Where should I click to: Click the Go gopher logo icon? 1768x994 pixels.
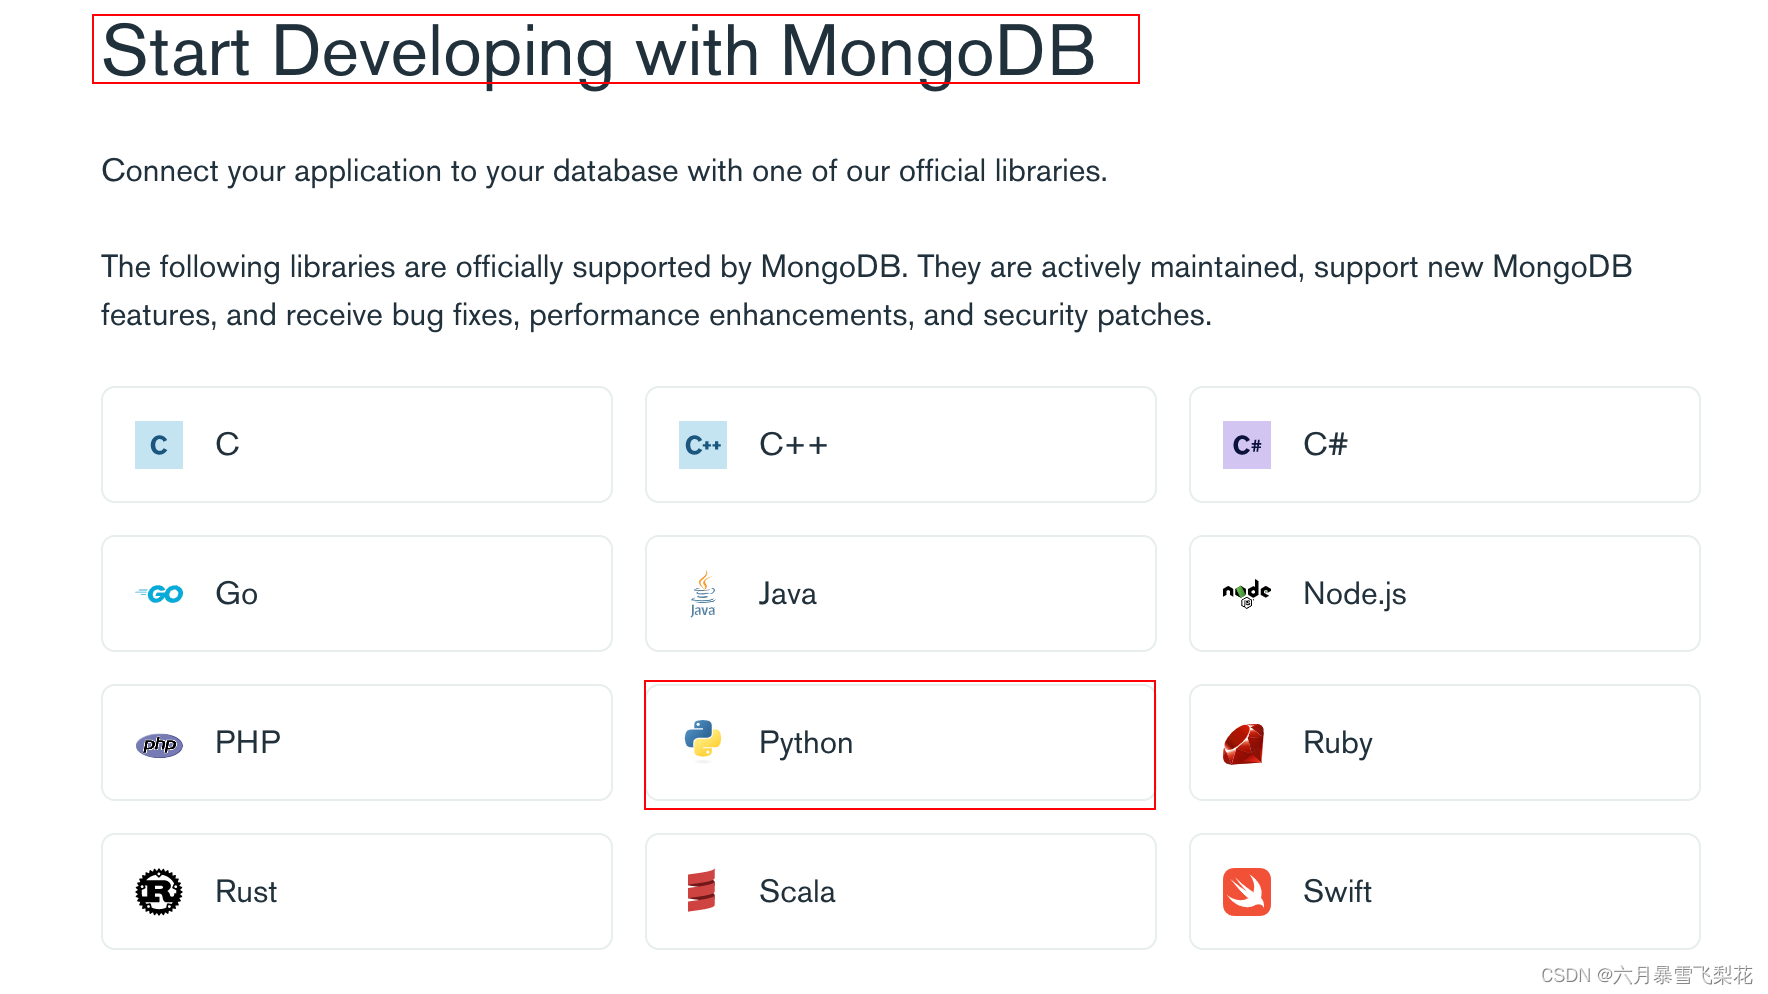159,594
